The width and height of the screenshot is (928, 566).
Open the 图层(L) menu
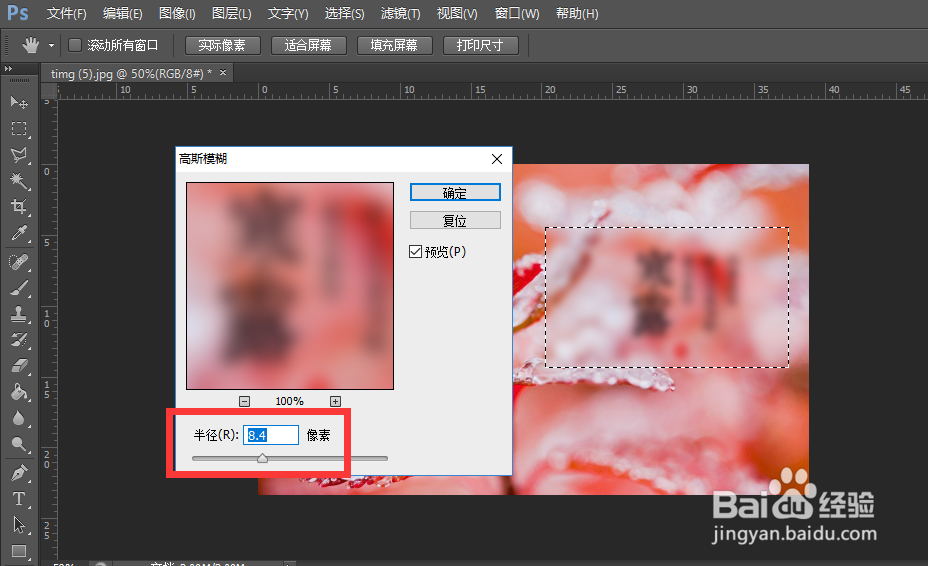pos(231,13)
